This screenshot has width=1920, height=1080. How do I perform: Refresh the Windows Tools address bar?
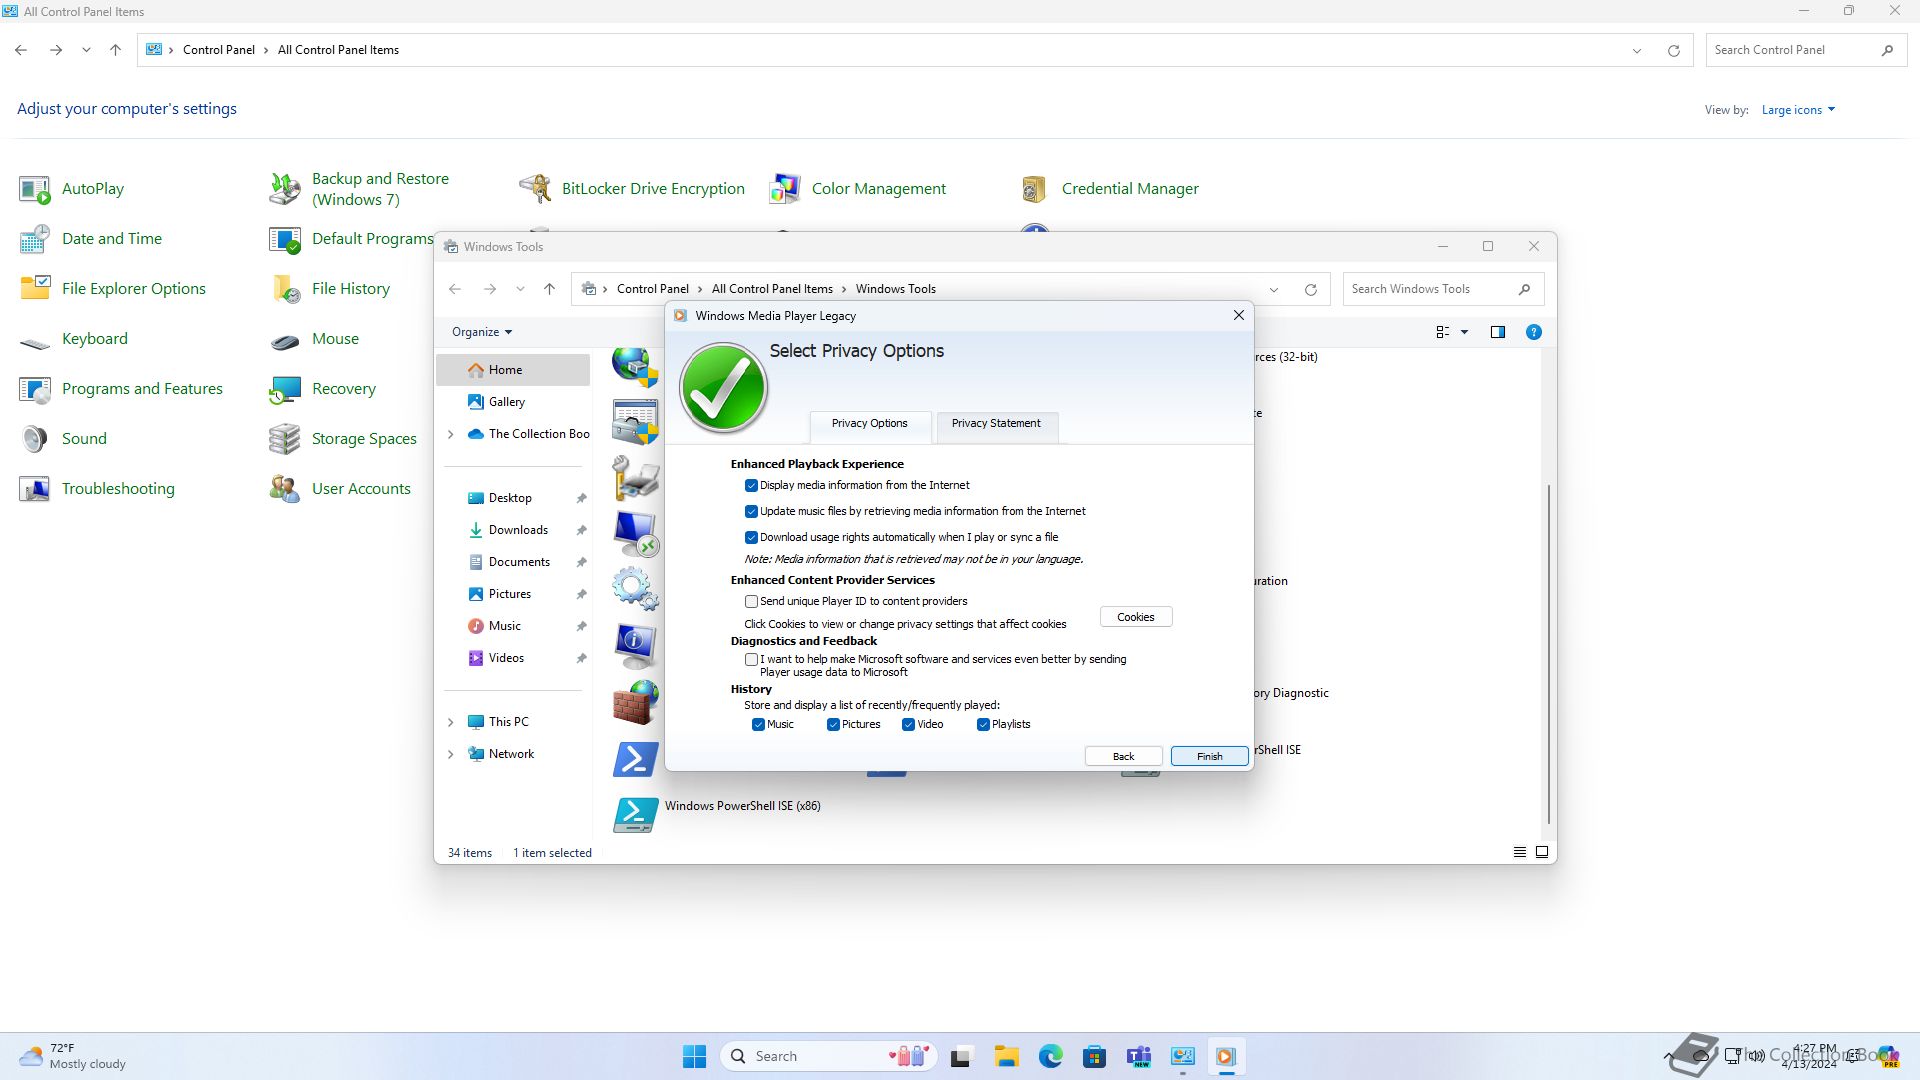point(1310,289)
